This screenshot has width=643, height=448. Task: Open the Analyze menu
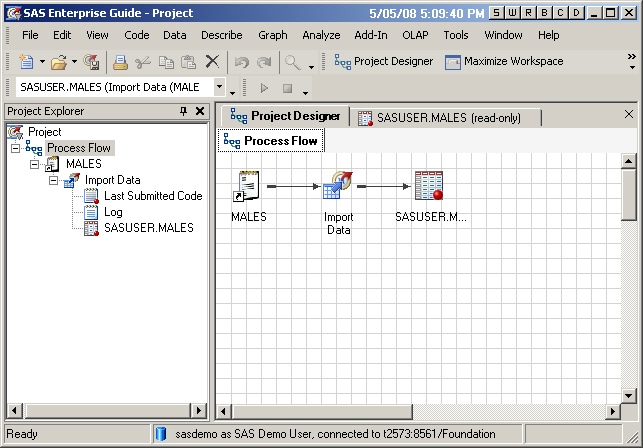pyautogui.click(x=321, y=35)
